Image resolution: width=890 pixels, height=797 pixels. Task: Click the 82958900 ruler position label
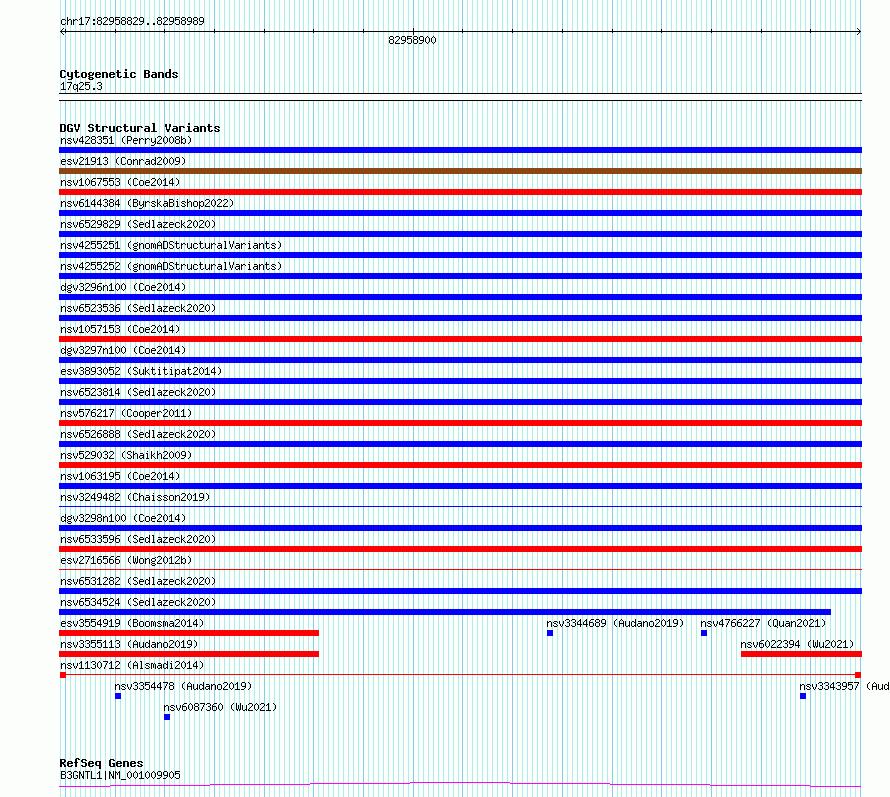click(412, 40)
